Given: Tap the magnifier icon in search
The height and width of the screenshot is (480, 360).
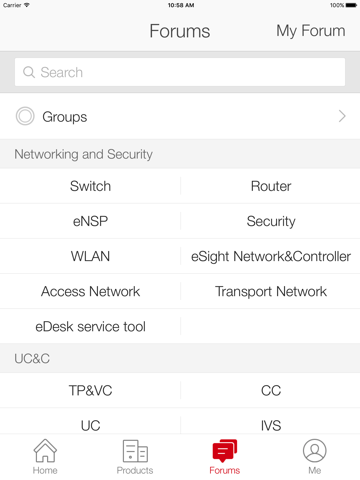Looking at the screenshot, I should 29,72.
